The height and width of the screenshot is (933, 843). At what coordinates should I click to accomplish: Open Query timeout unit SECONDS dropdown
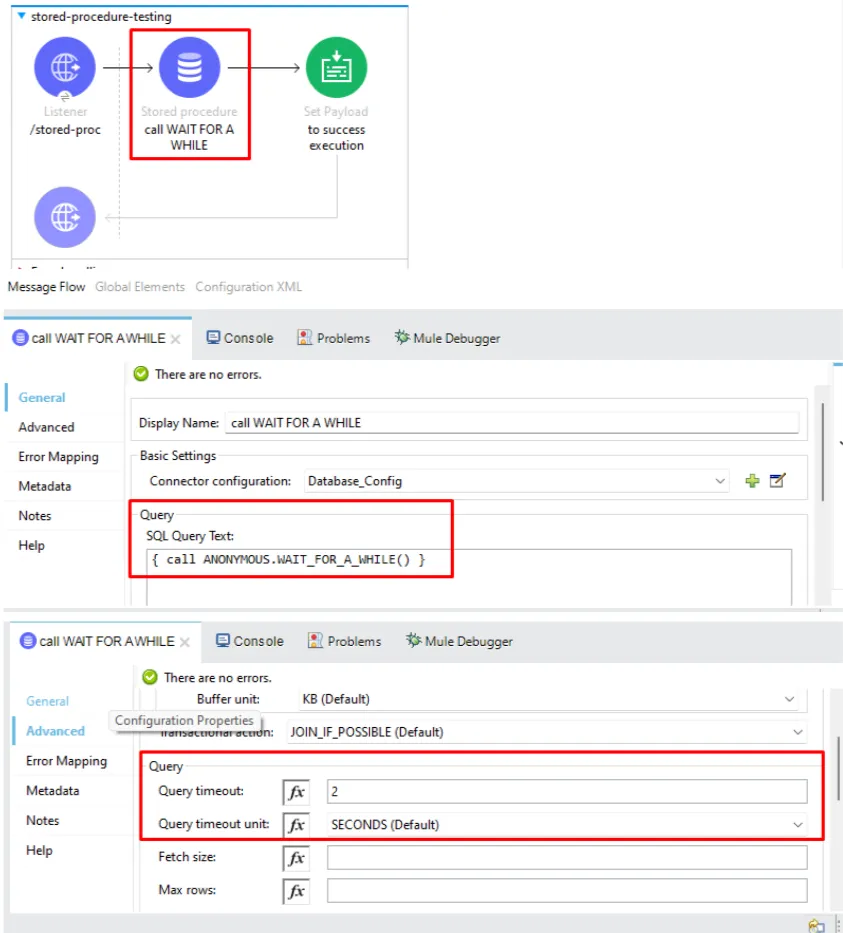[567, 825]
